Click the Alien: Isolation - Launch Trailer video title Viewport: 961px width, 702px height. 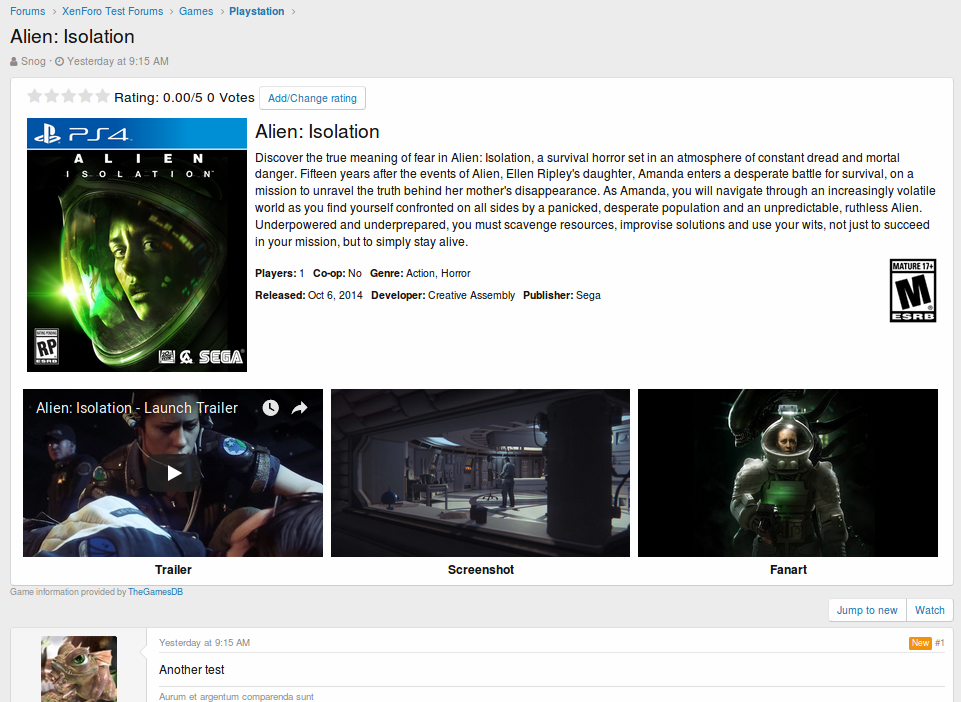137,408
